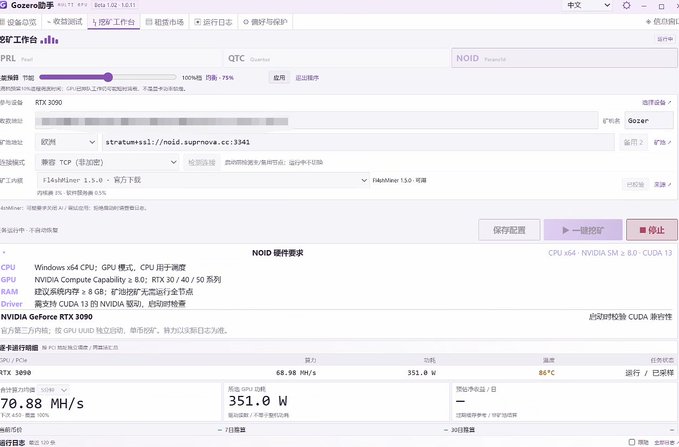Click the 已校验 button
679x447 pixels.
(x=635, y=185)
